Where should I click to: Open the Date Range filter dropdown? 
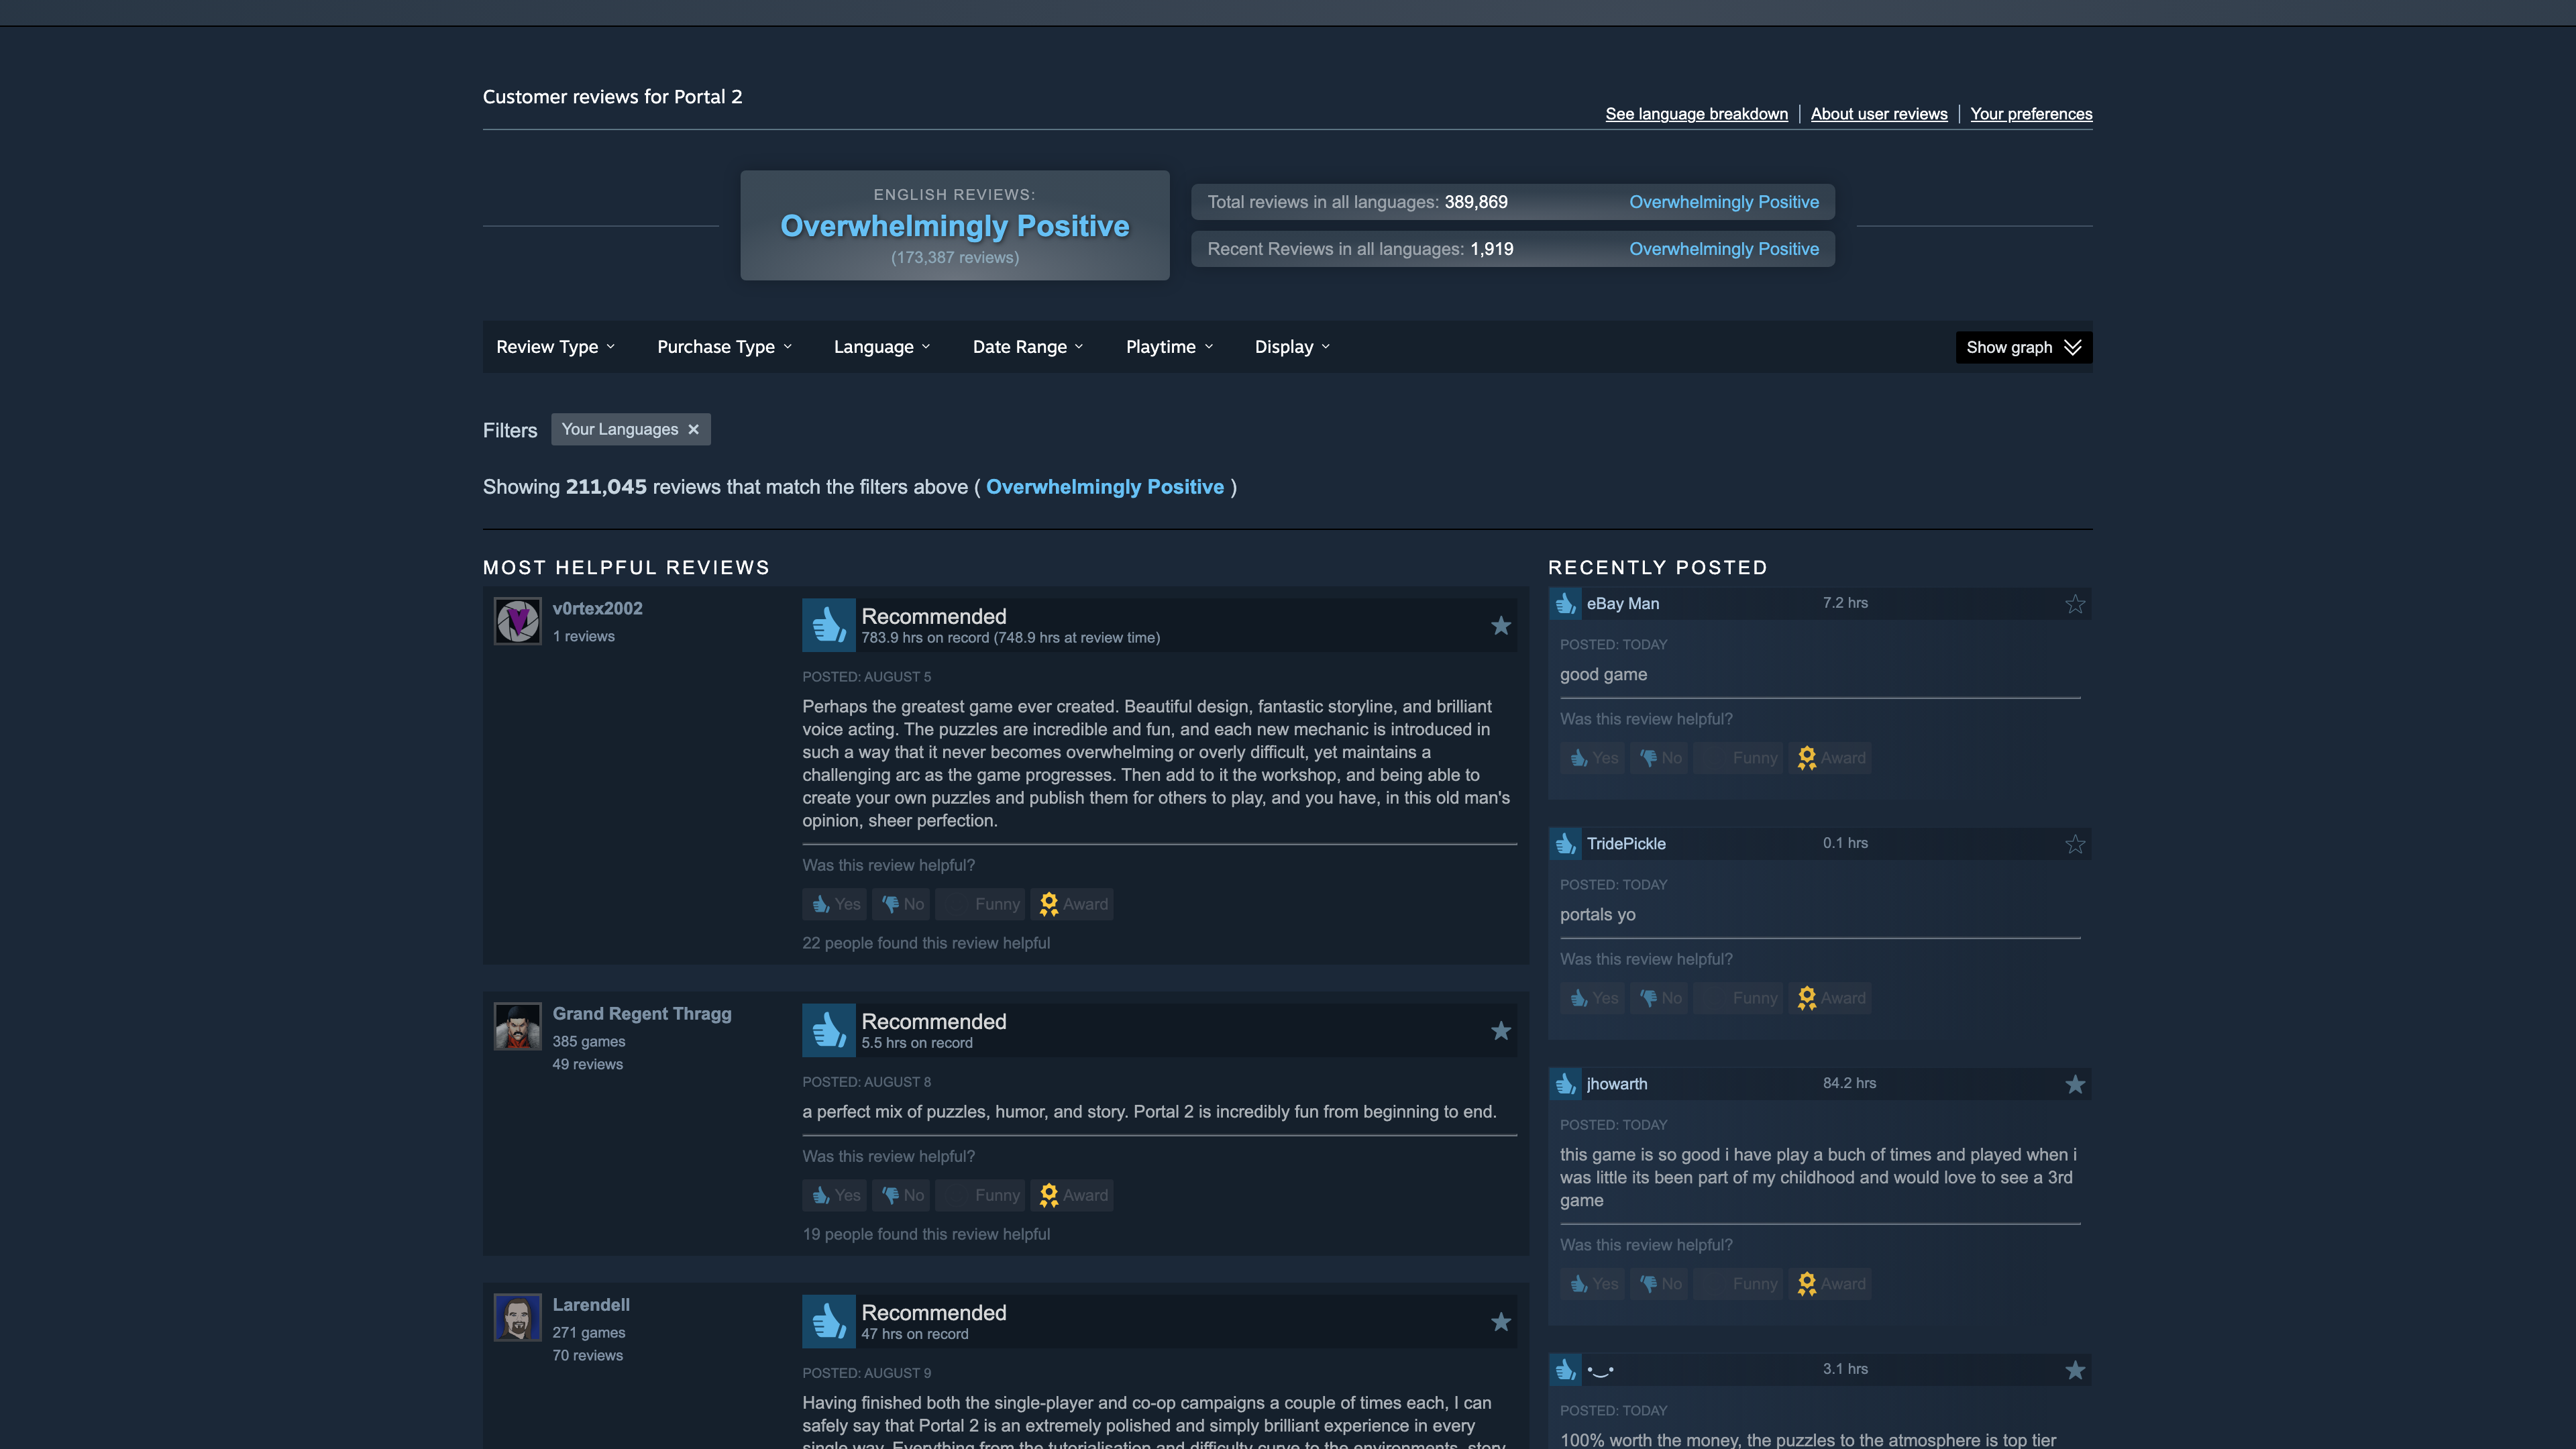click(1028, 347)
